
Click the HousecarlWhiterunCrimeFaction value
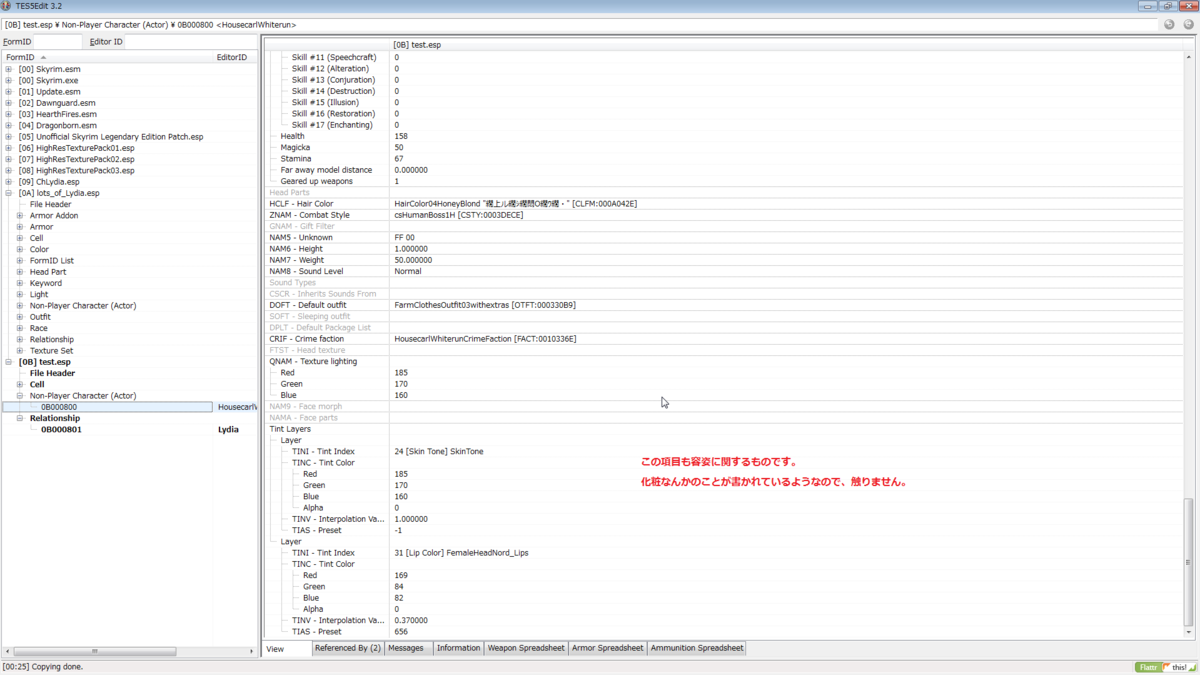(x=483, y=339)
